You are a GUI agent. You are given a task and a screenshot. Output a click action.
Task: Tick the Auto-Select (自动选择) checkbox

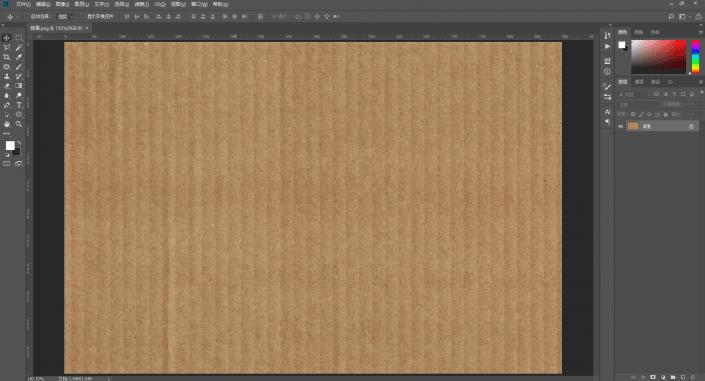[x=28, y=17]
